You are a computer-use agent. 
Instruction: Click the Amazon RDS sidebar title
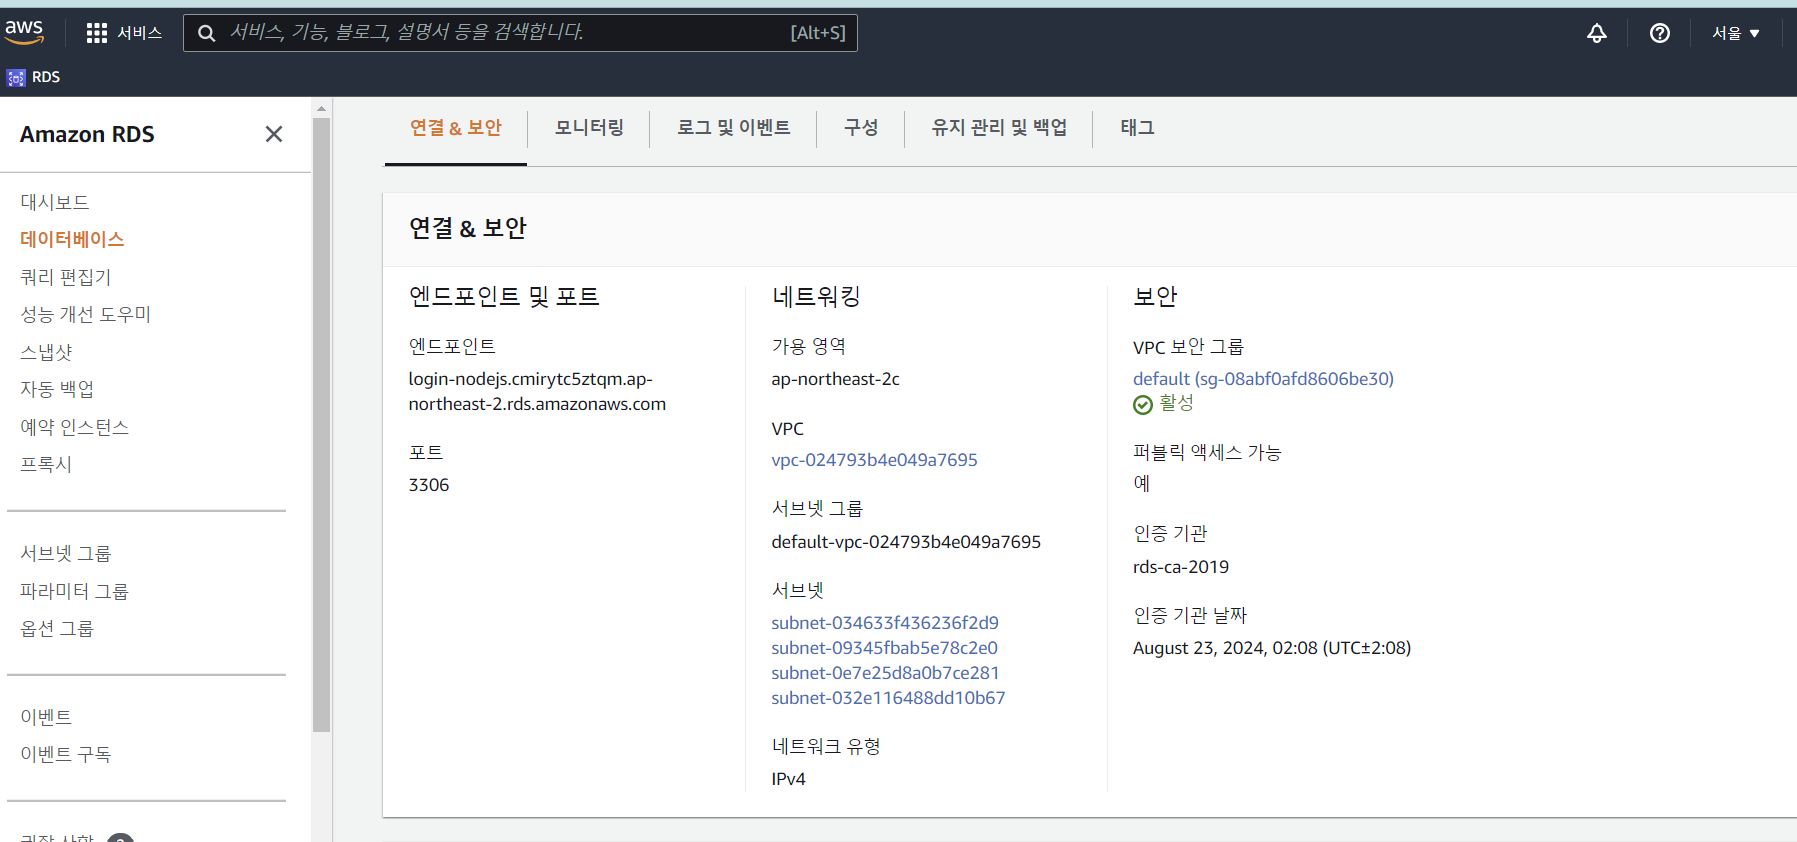[x=87, y=134]
